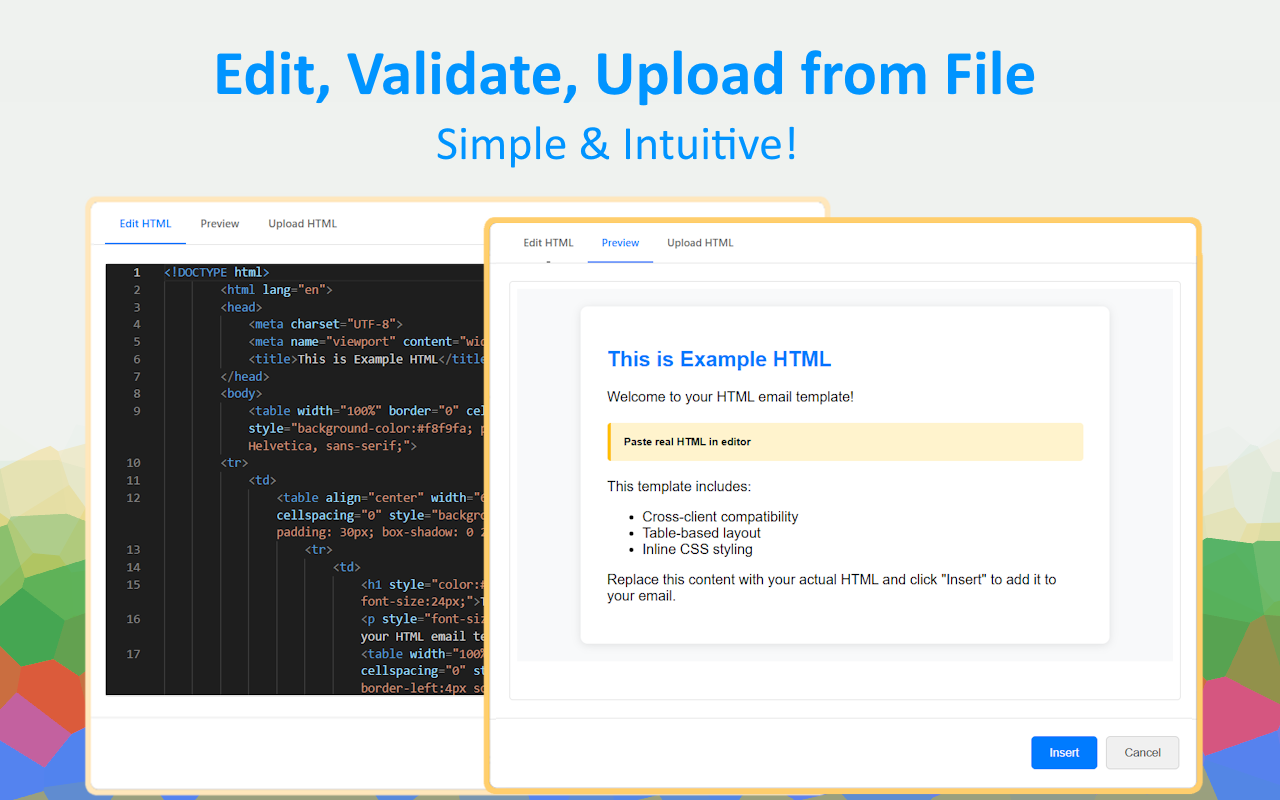
Task: Click the 'Replace this content' paragraph in preview
Action: pyautogui.click(x=831, y=587)
